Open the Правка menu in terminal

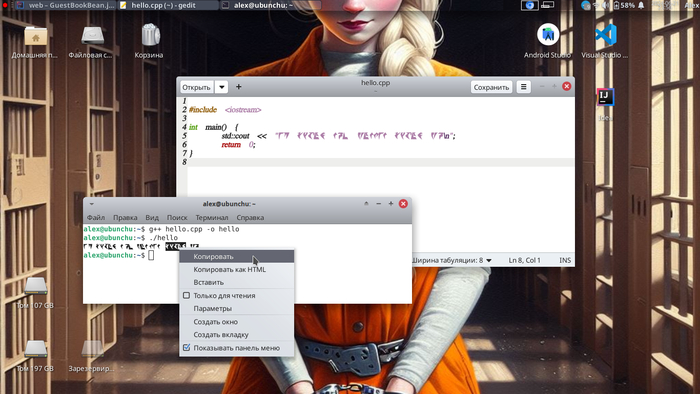(125, 218)
